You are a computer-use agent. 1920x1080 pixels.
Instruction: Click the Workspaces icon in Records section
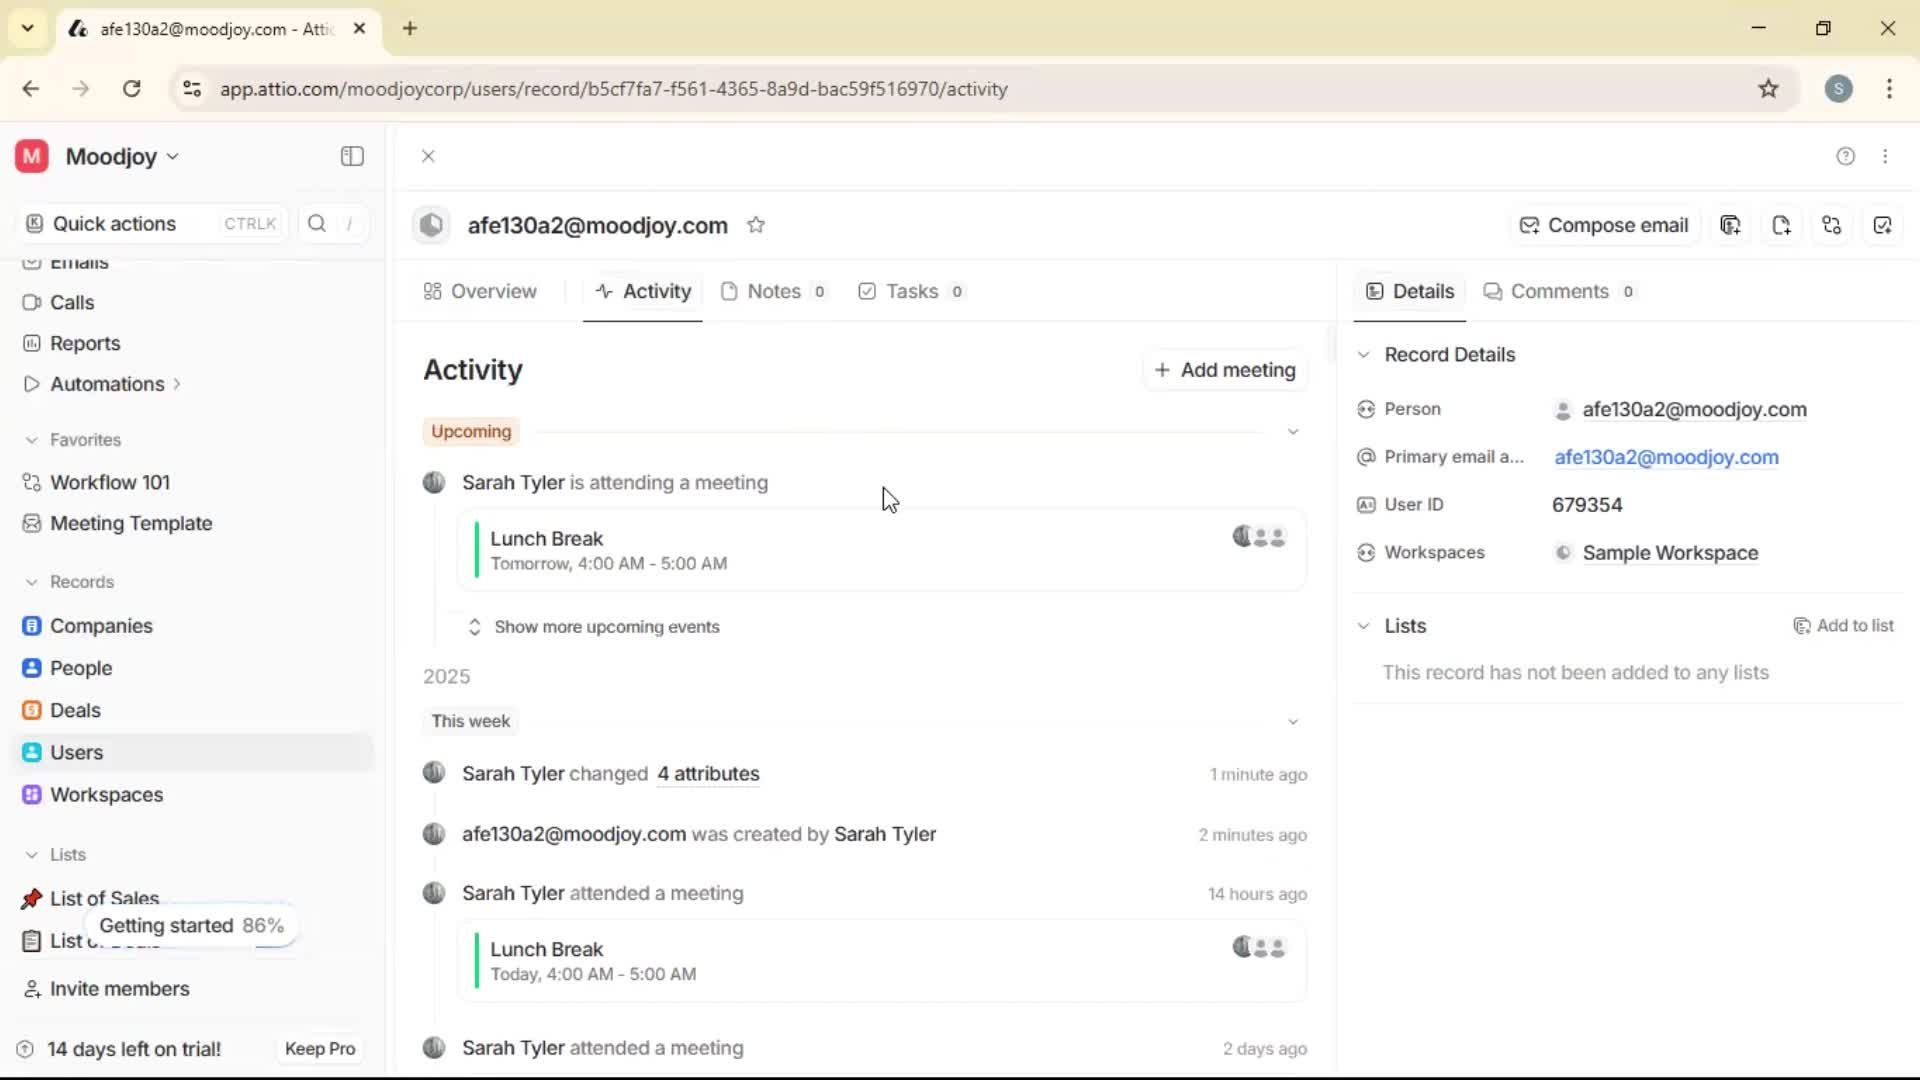tap(32, 795)
